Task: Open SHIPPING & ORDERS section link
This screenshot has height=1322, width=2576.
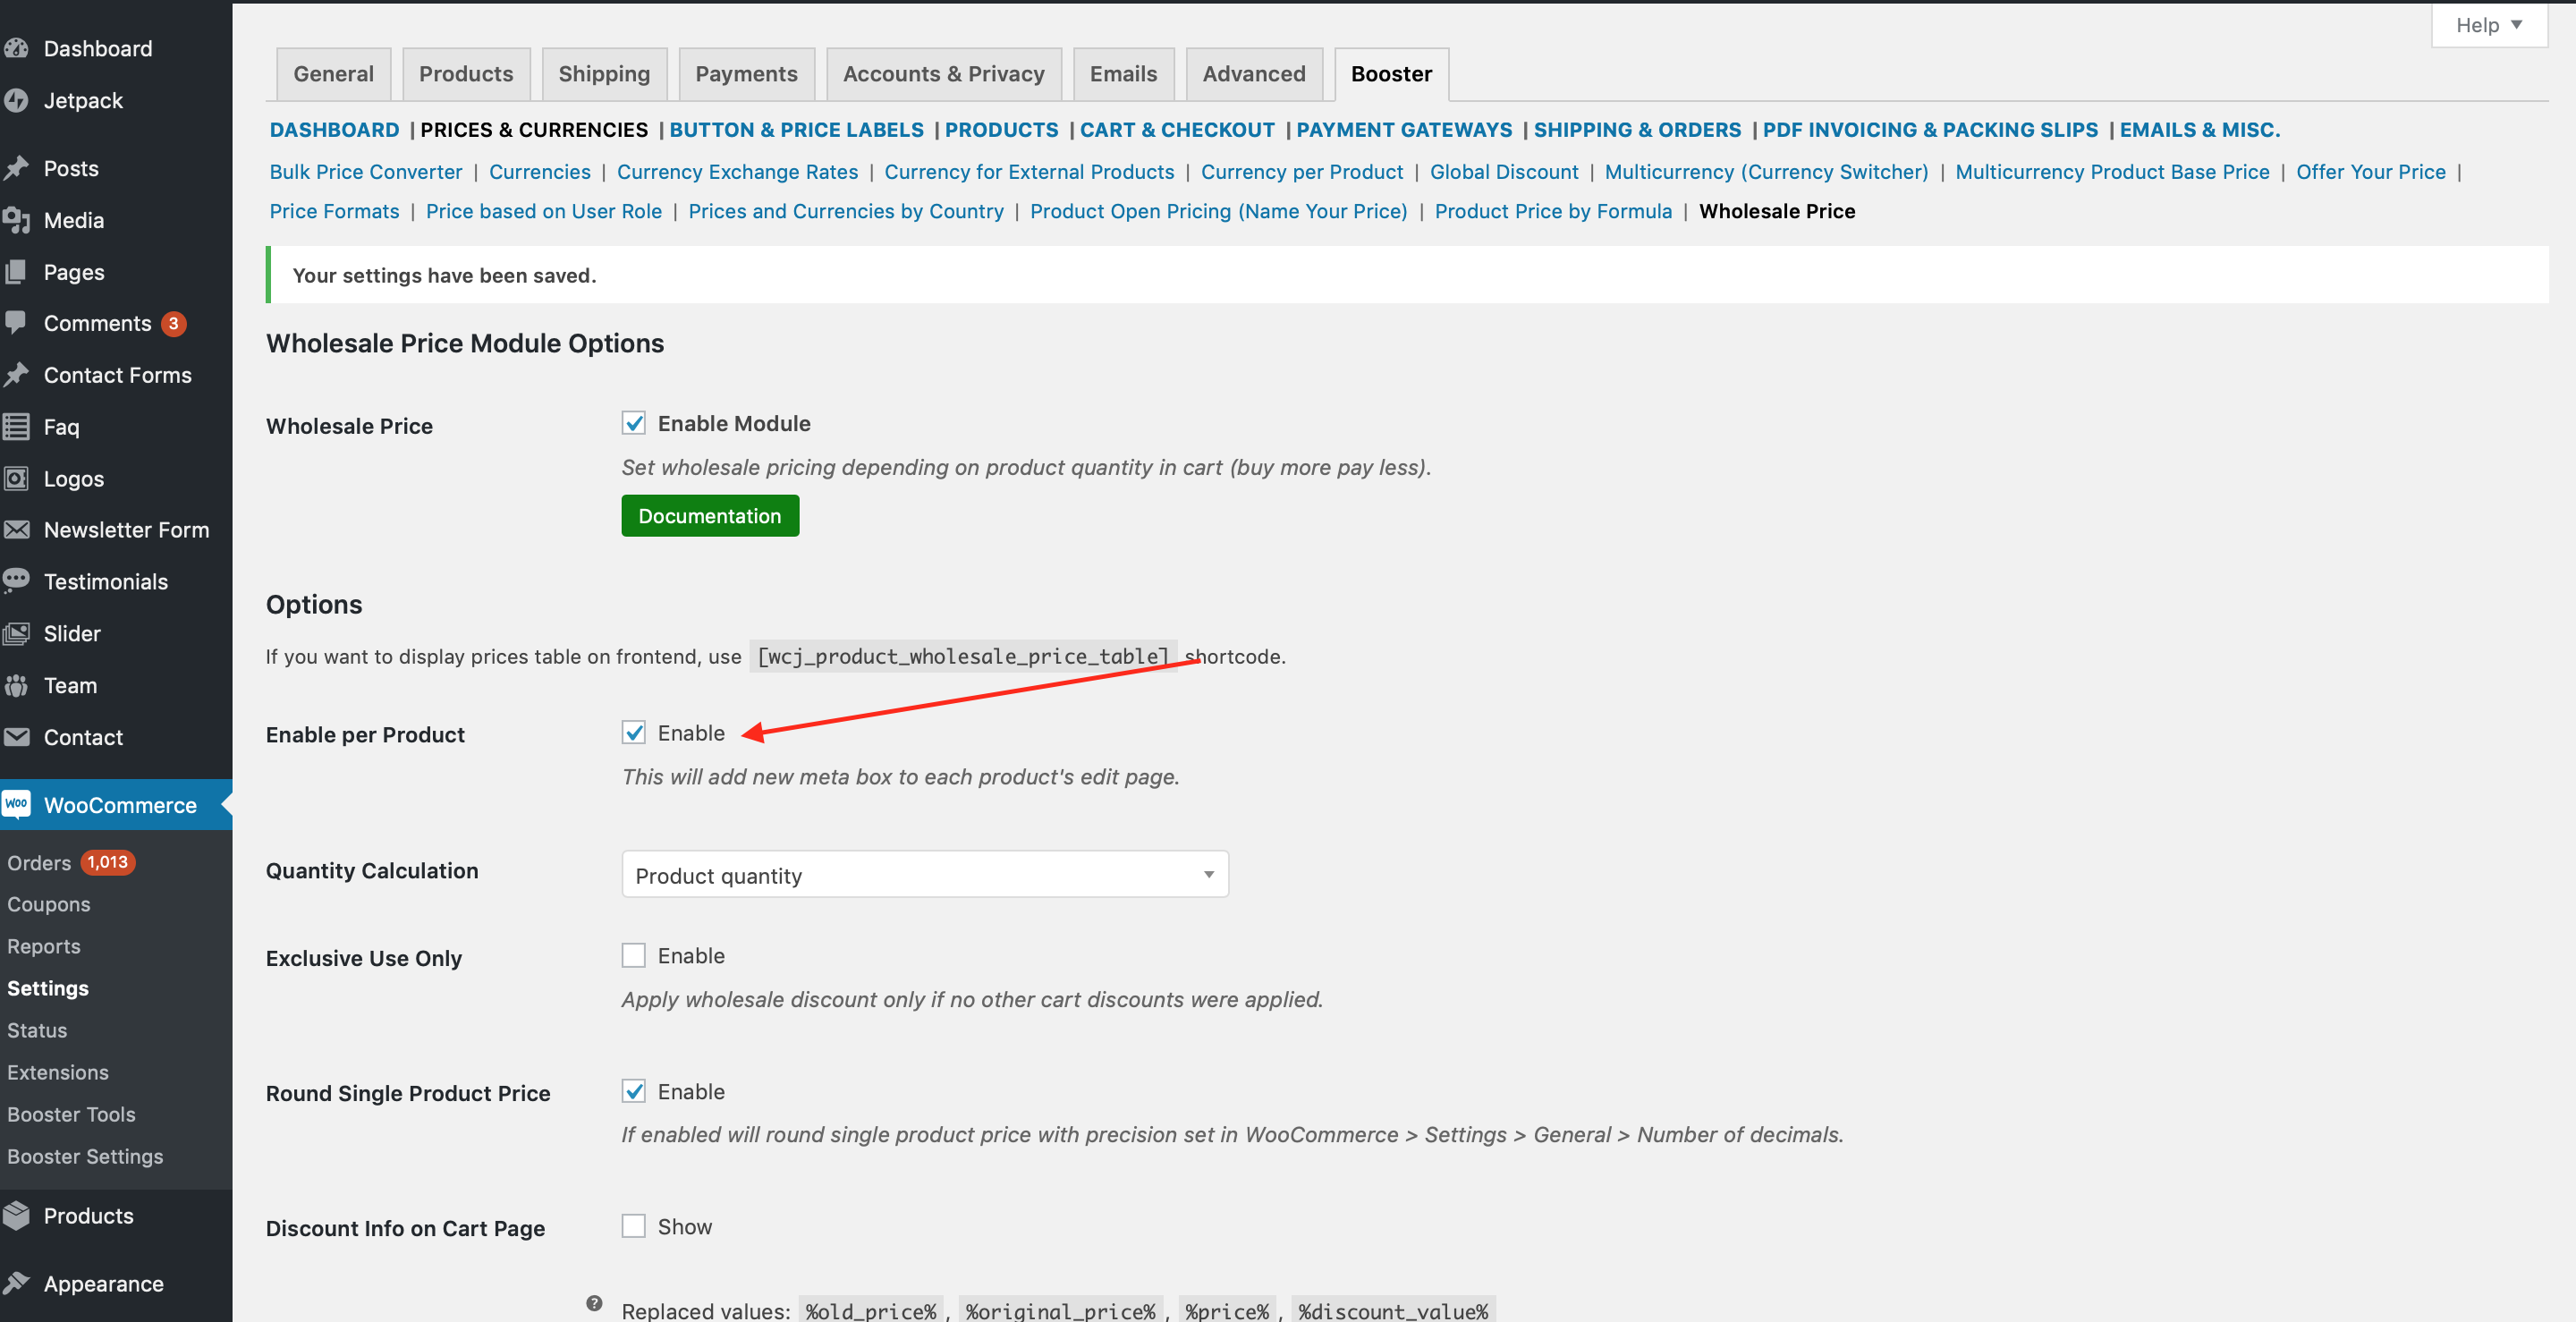Action: [x=1637, y=130]
